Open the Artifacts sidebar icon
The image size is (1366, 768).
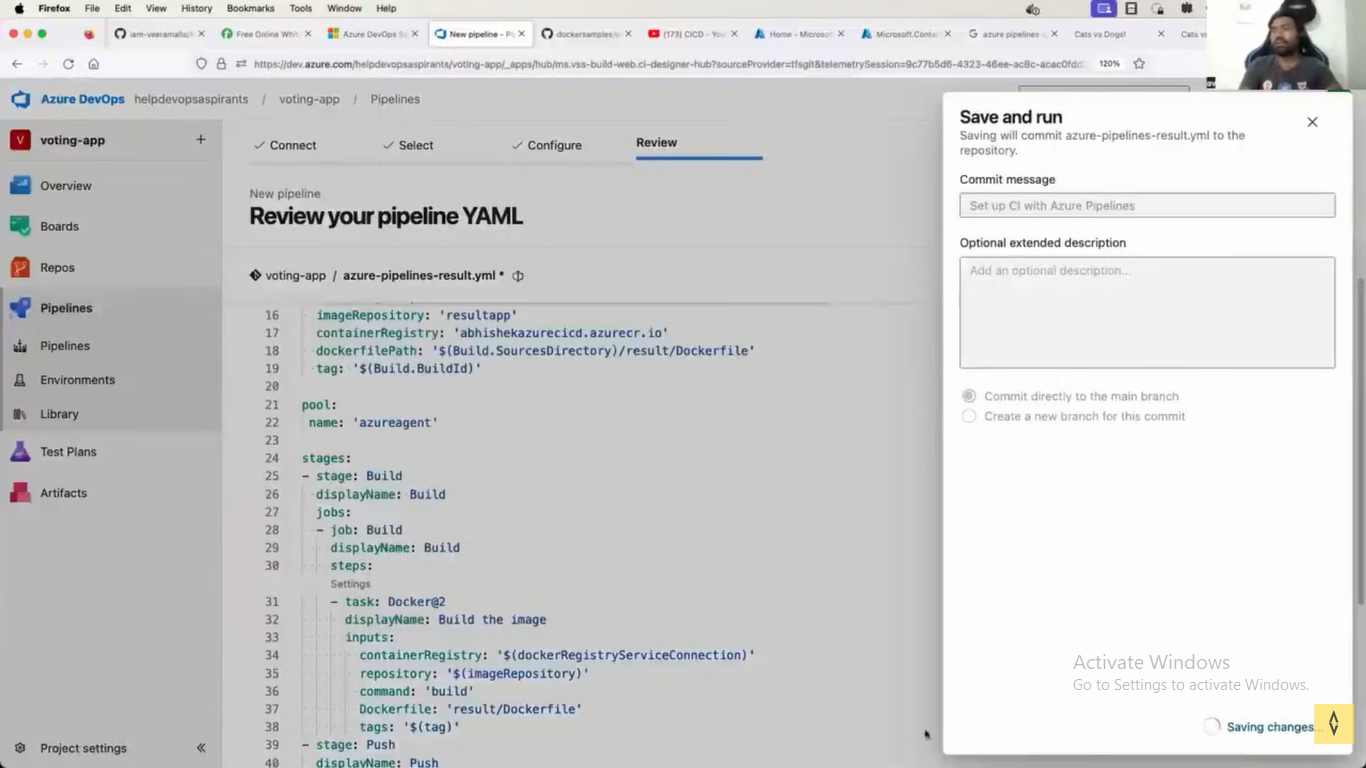tap(20, 493)
